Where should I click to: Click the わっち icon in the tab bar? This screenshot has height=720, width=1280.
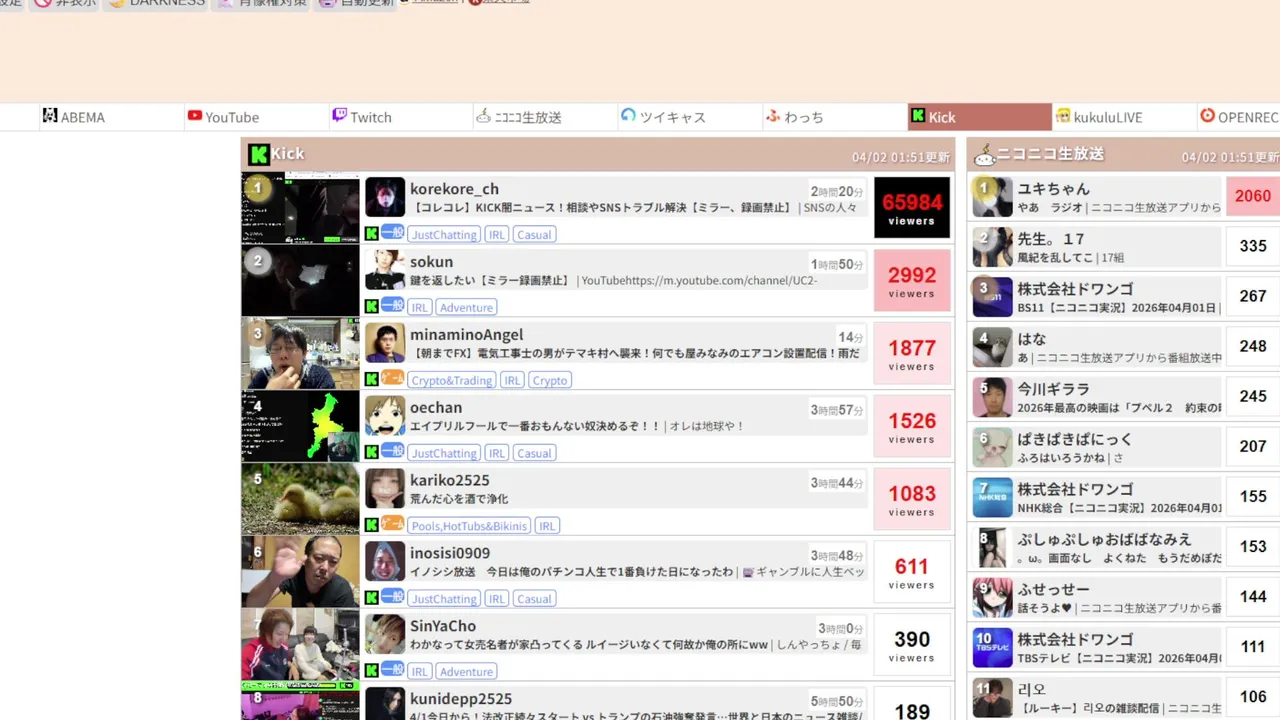click(x=773, y=116)
